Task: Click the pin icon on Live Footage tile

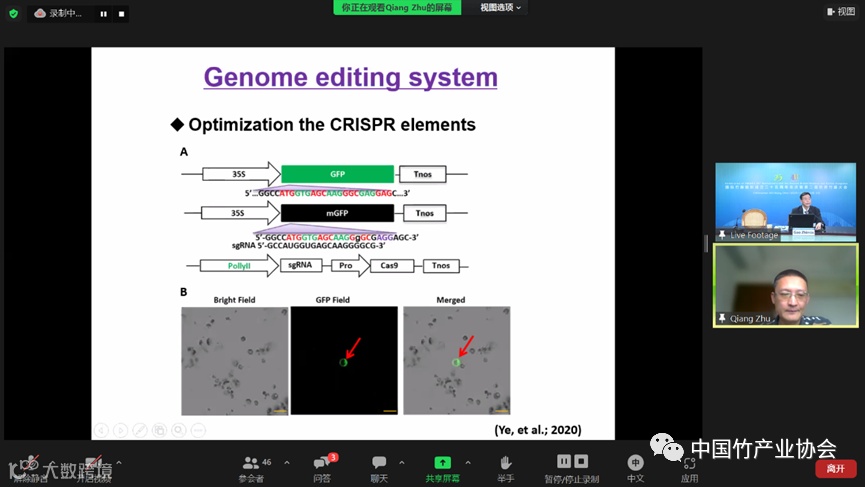Action: coord(722,235)
